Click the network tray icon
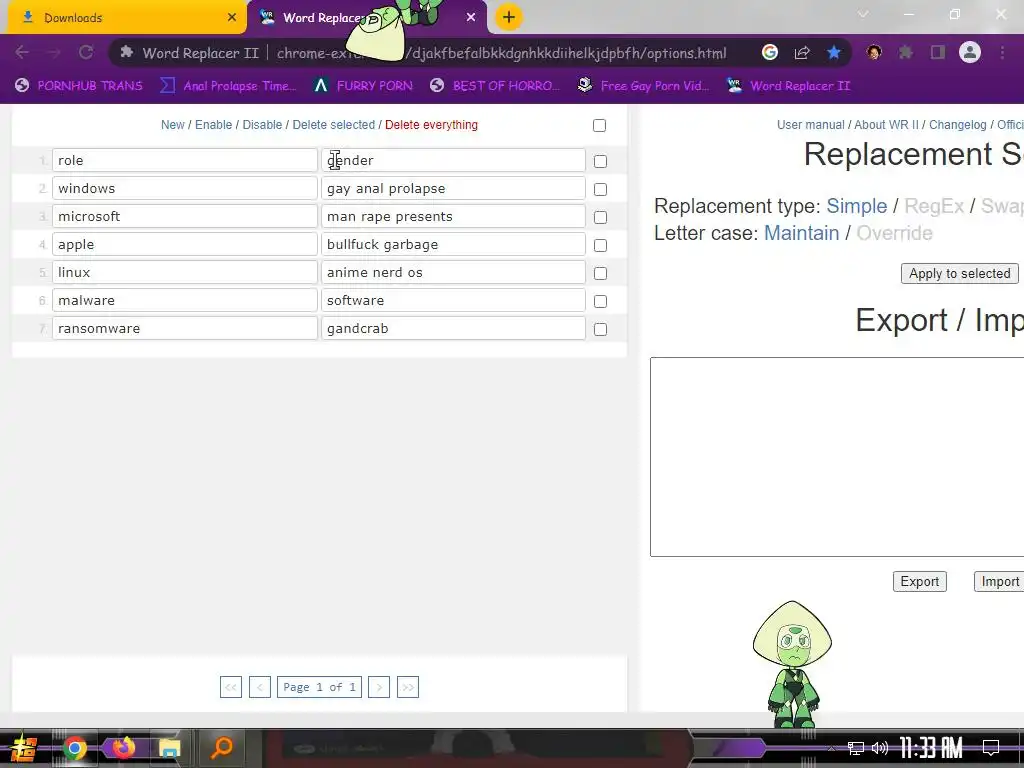Image resolution: width=1024 pixels, height=768 pixels. [856, 748]
